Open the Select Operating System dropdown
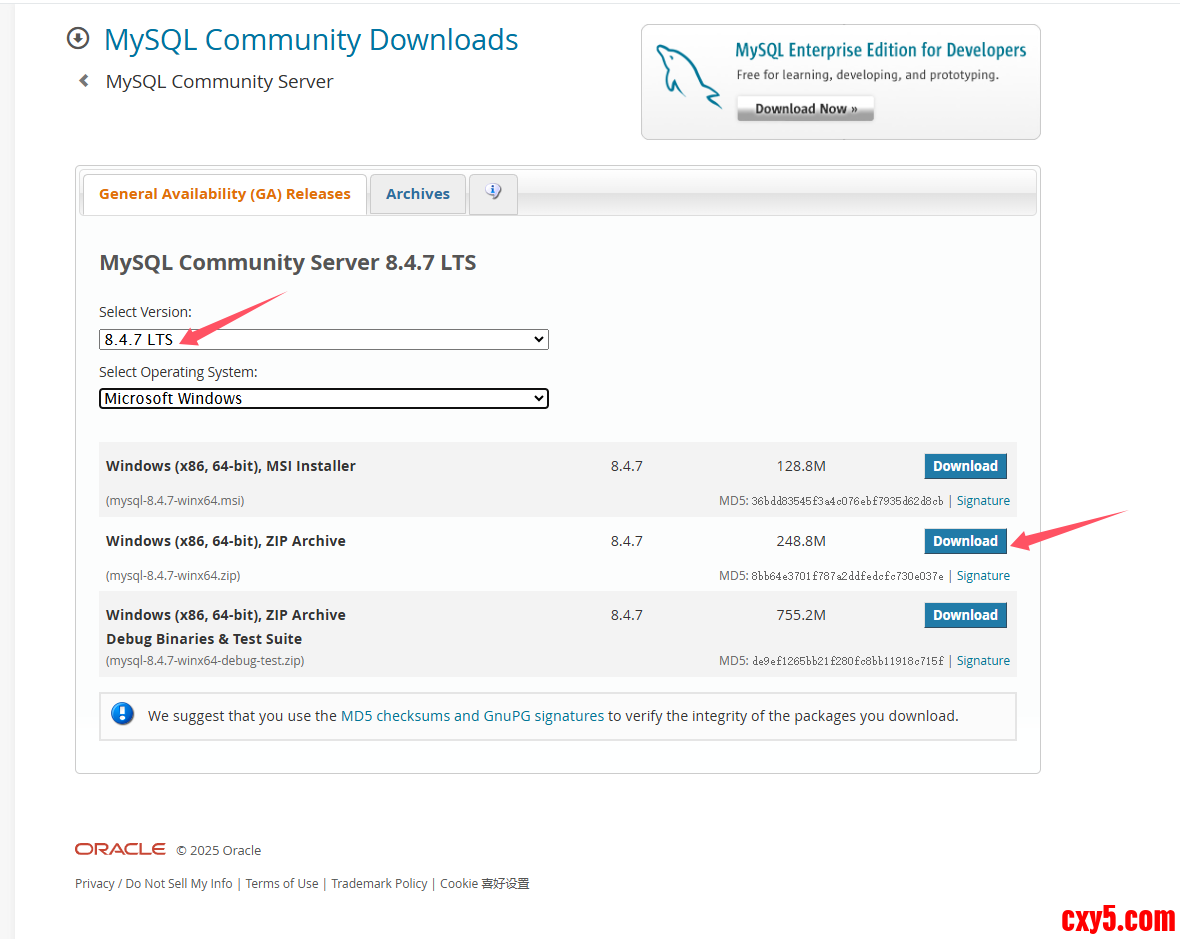This screenshot has width=1180, height=939. (x=324, y=398)
